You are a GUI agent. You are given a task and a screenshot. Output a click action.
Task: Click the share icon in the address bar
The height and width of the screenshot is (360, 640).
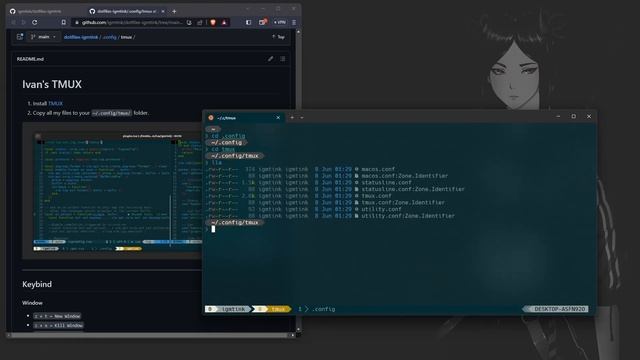pos(200,22)
